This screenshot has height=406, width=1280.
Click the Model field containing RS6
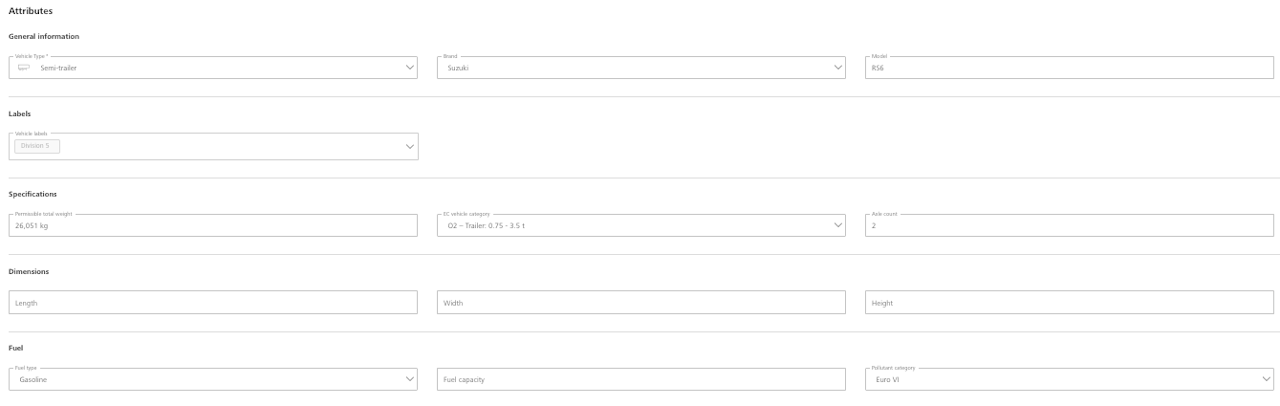[x=1069, y=68]
